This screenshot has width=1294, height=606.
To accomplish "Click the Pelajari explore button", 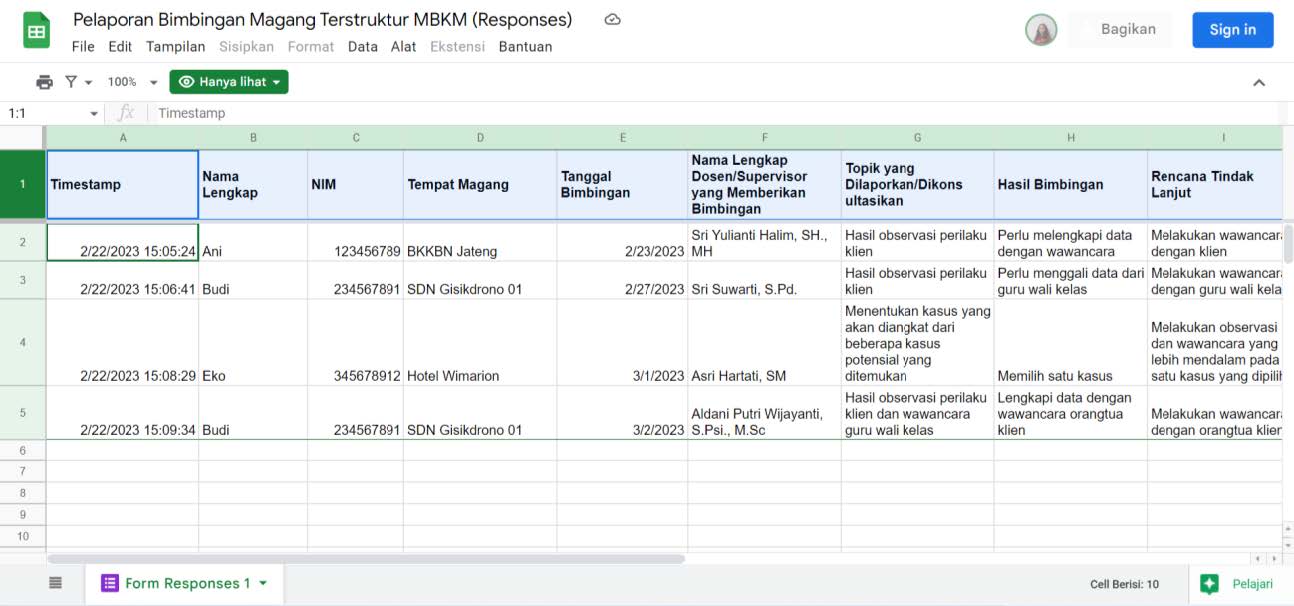I will click(1237, 584).
